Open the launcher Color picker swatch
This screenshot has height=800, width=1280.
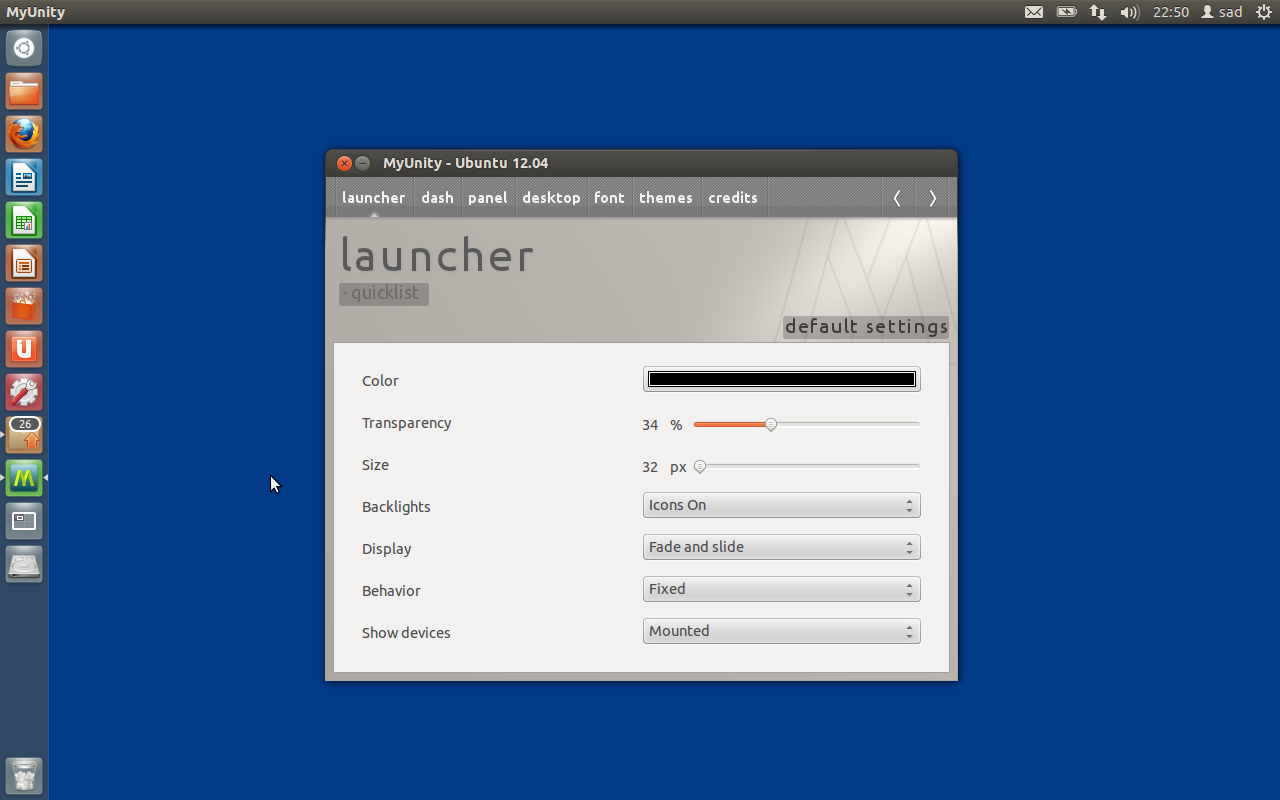[782, 379]
